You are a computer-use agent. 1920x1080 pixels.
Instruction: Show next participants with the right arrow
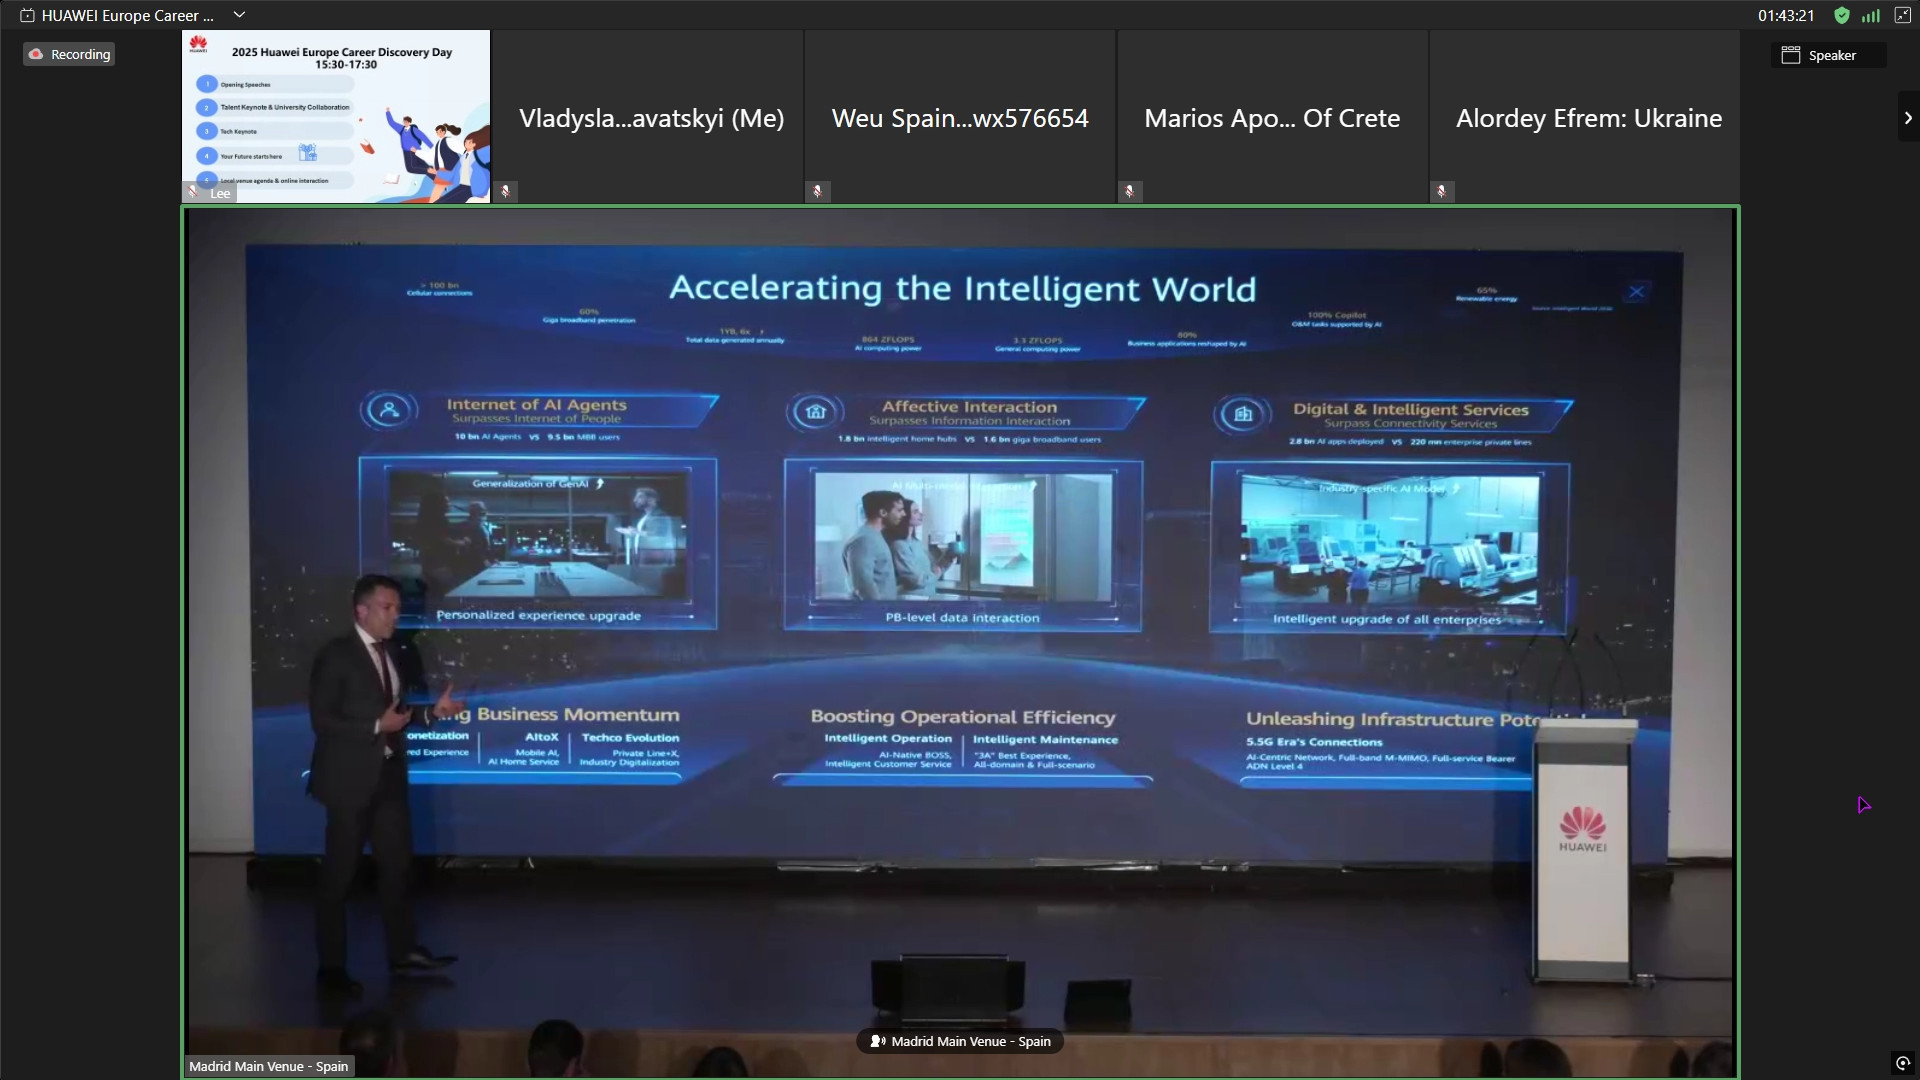point(1908,117)
